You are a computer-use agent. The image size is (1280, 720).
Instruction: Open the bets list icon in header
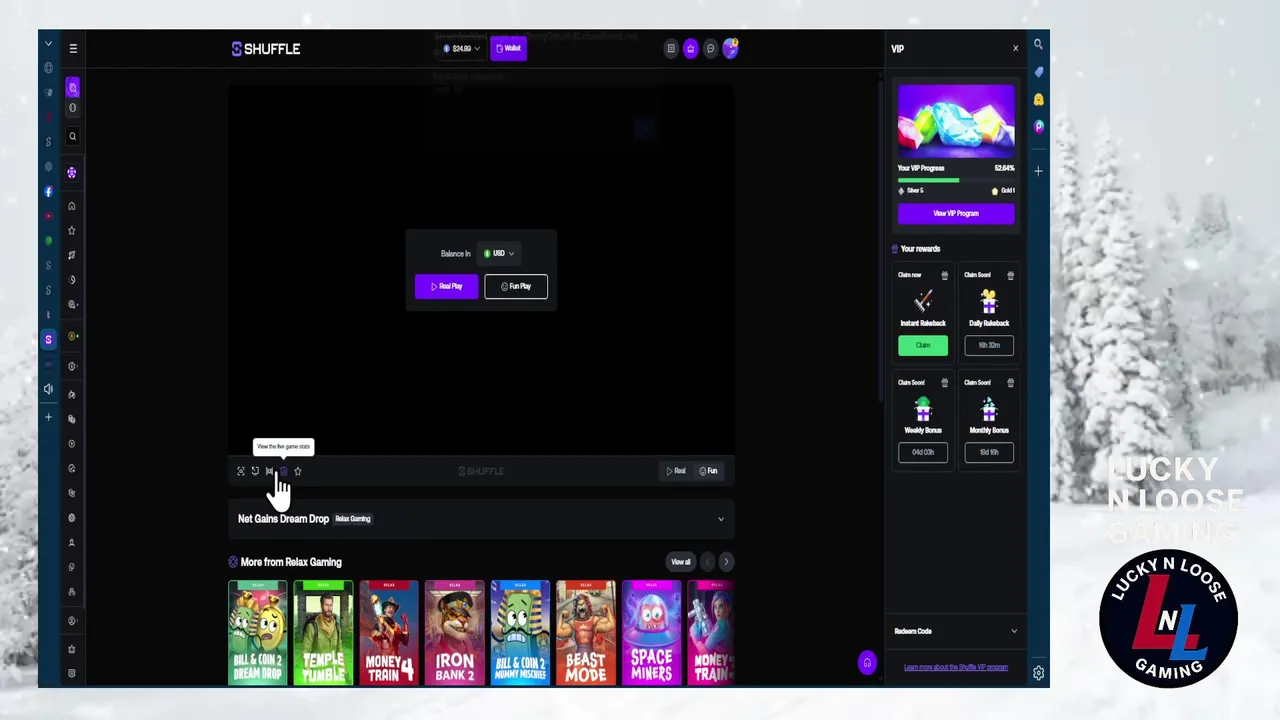[671, 48]
